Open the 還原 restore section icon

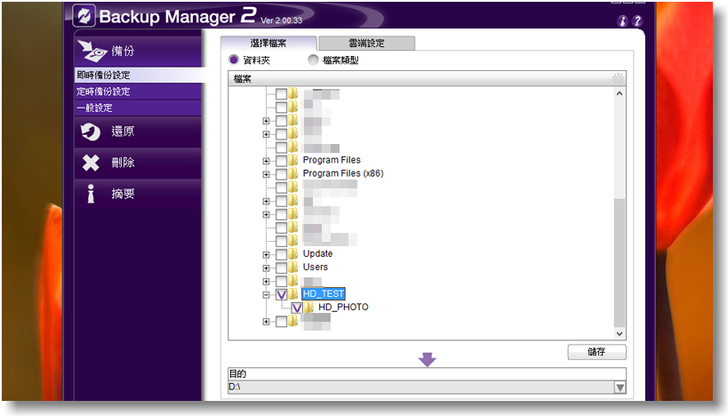[91, 131]
